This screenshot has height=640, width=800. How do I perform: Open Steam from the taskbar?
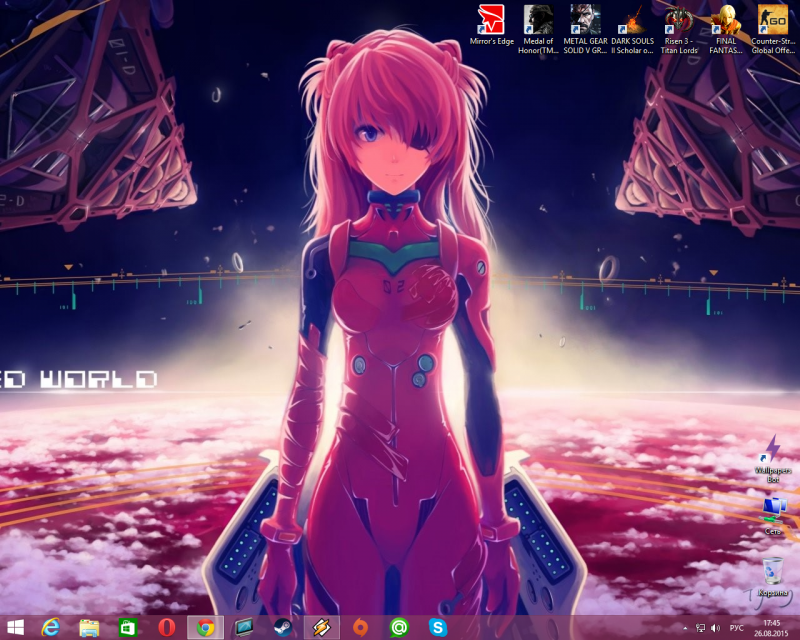(283, 627)
